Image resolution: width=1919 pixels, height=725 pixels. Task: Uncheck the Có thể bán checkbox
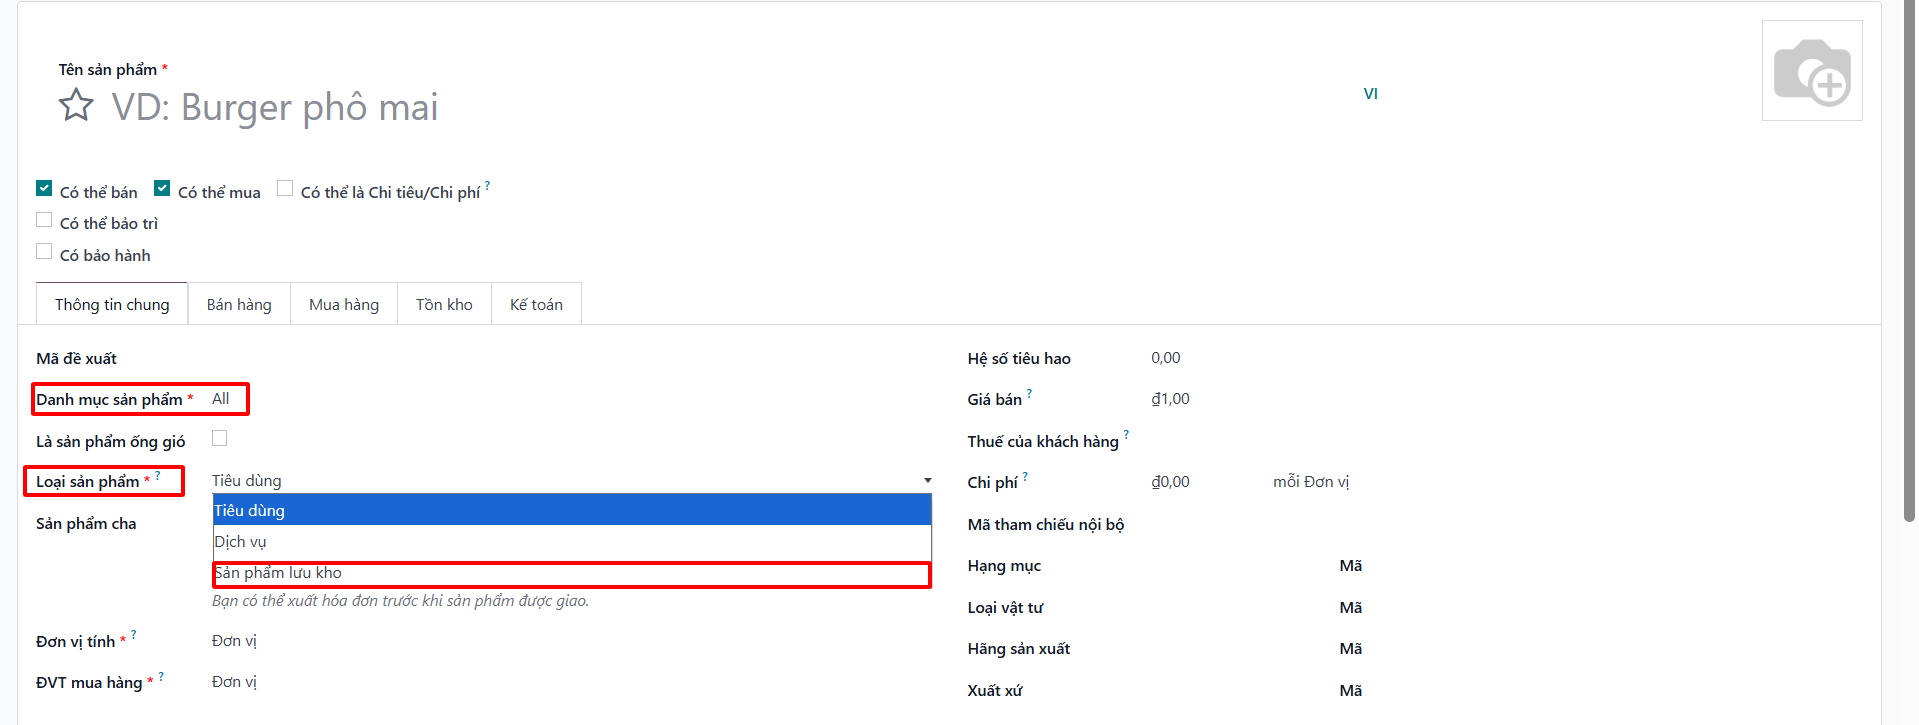(x=44, y=188)
